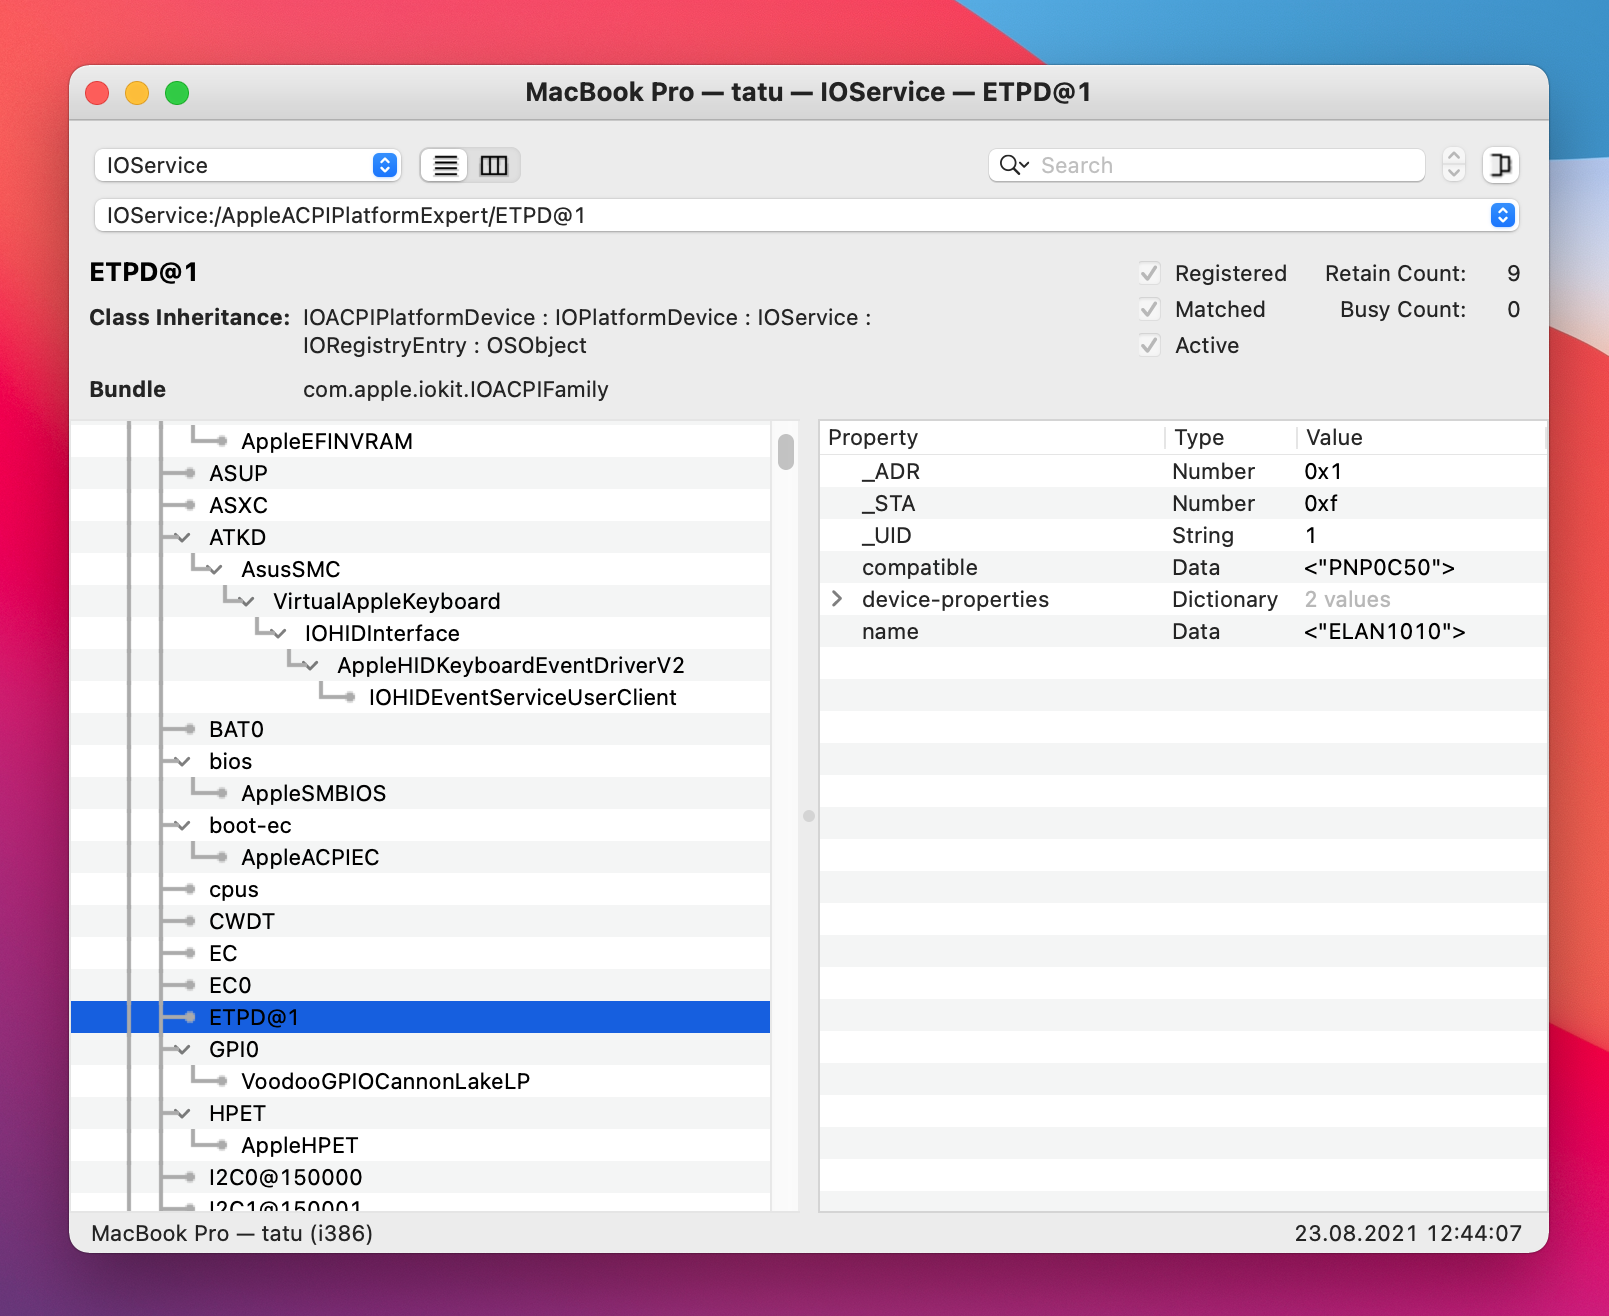Click the upper arrow of the search stepper

1454,157
